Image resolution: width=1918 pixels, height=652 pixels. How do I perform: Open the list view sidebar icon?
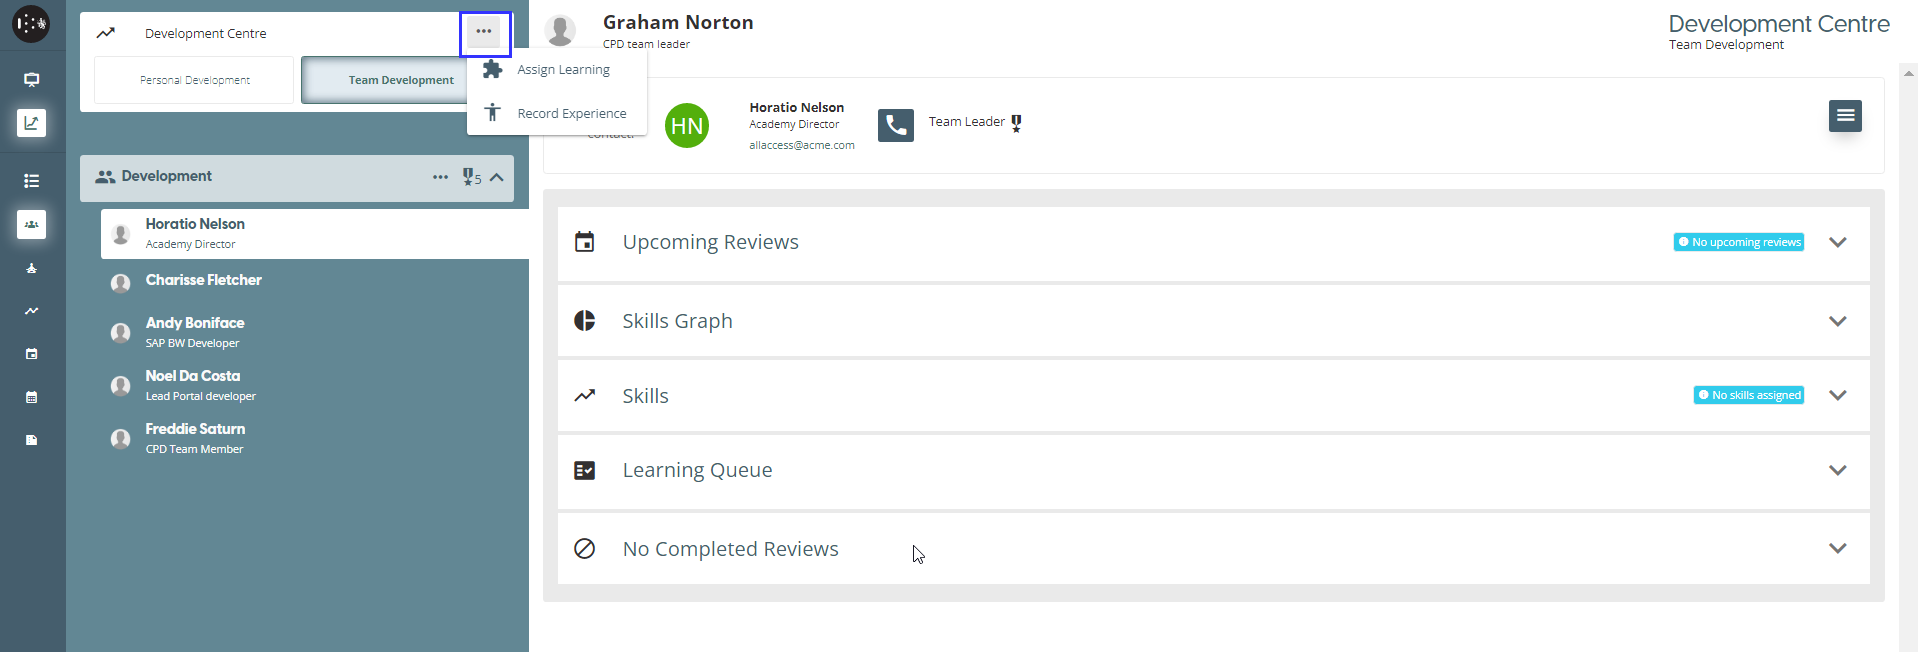tap(31, 181)
